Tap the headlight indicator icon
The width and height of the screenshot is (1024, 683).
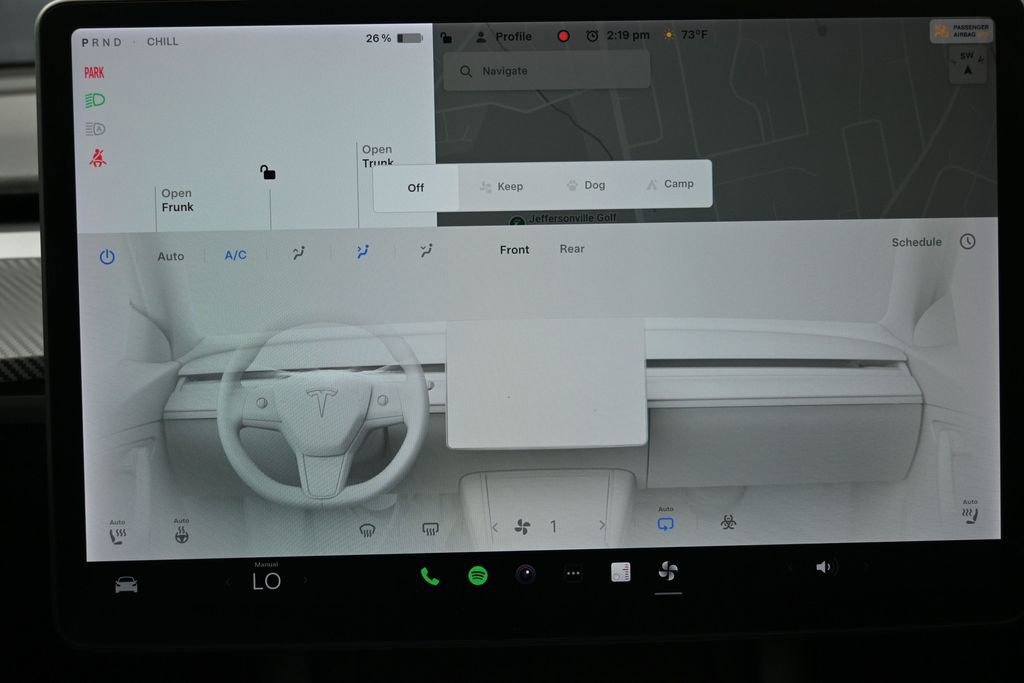pos(95,100)
